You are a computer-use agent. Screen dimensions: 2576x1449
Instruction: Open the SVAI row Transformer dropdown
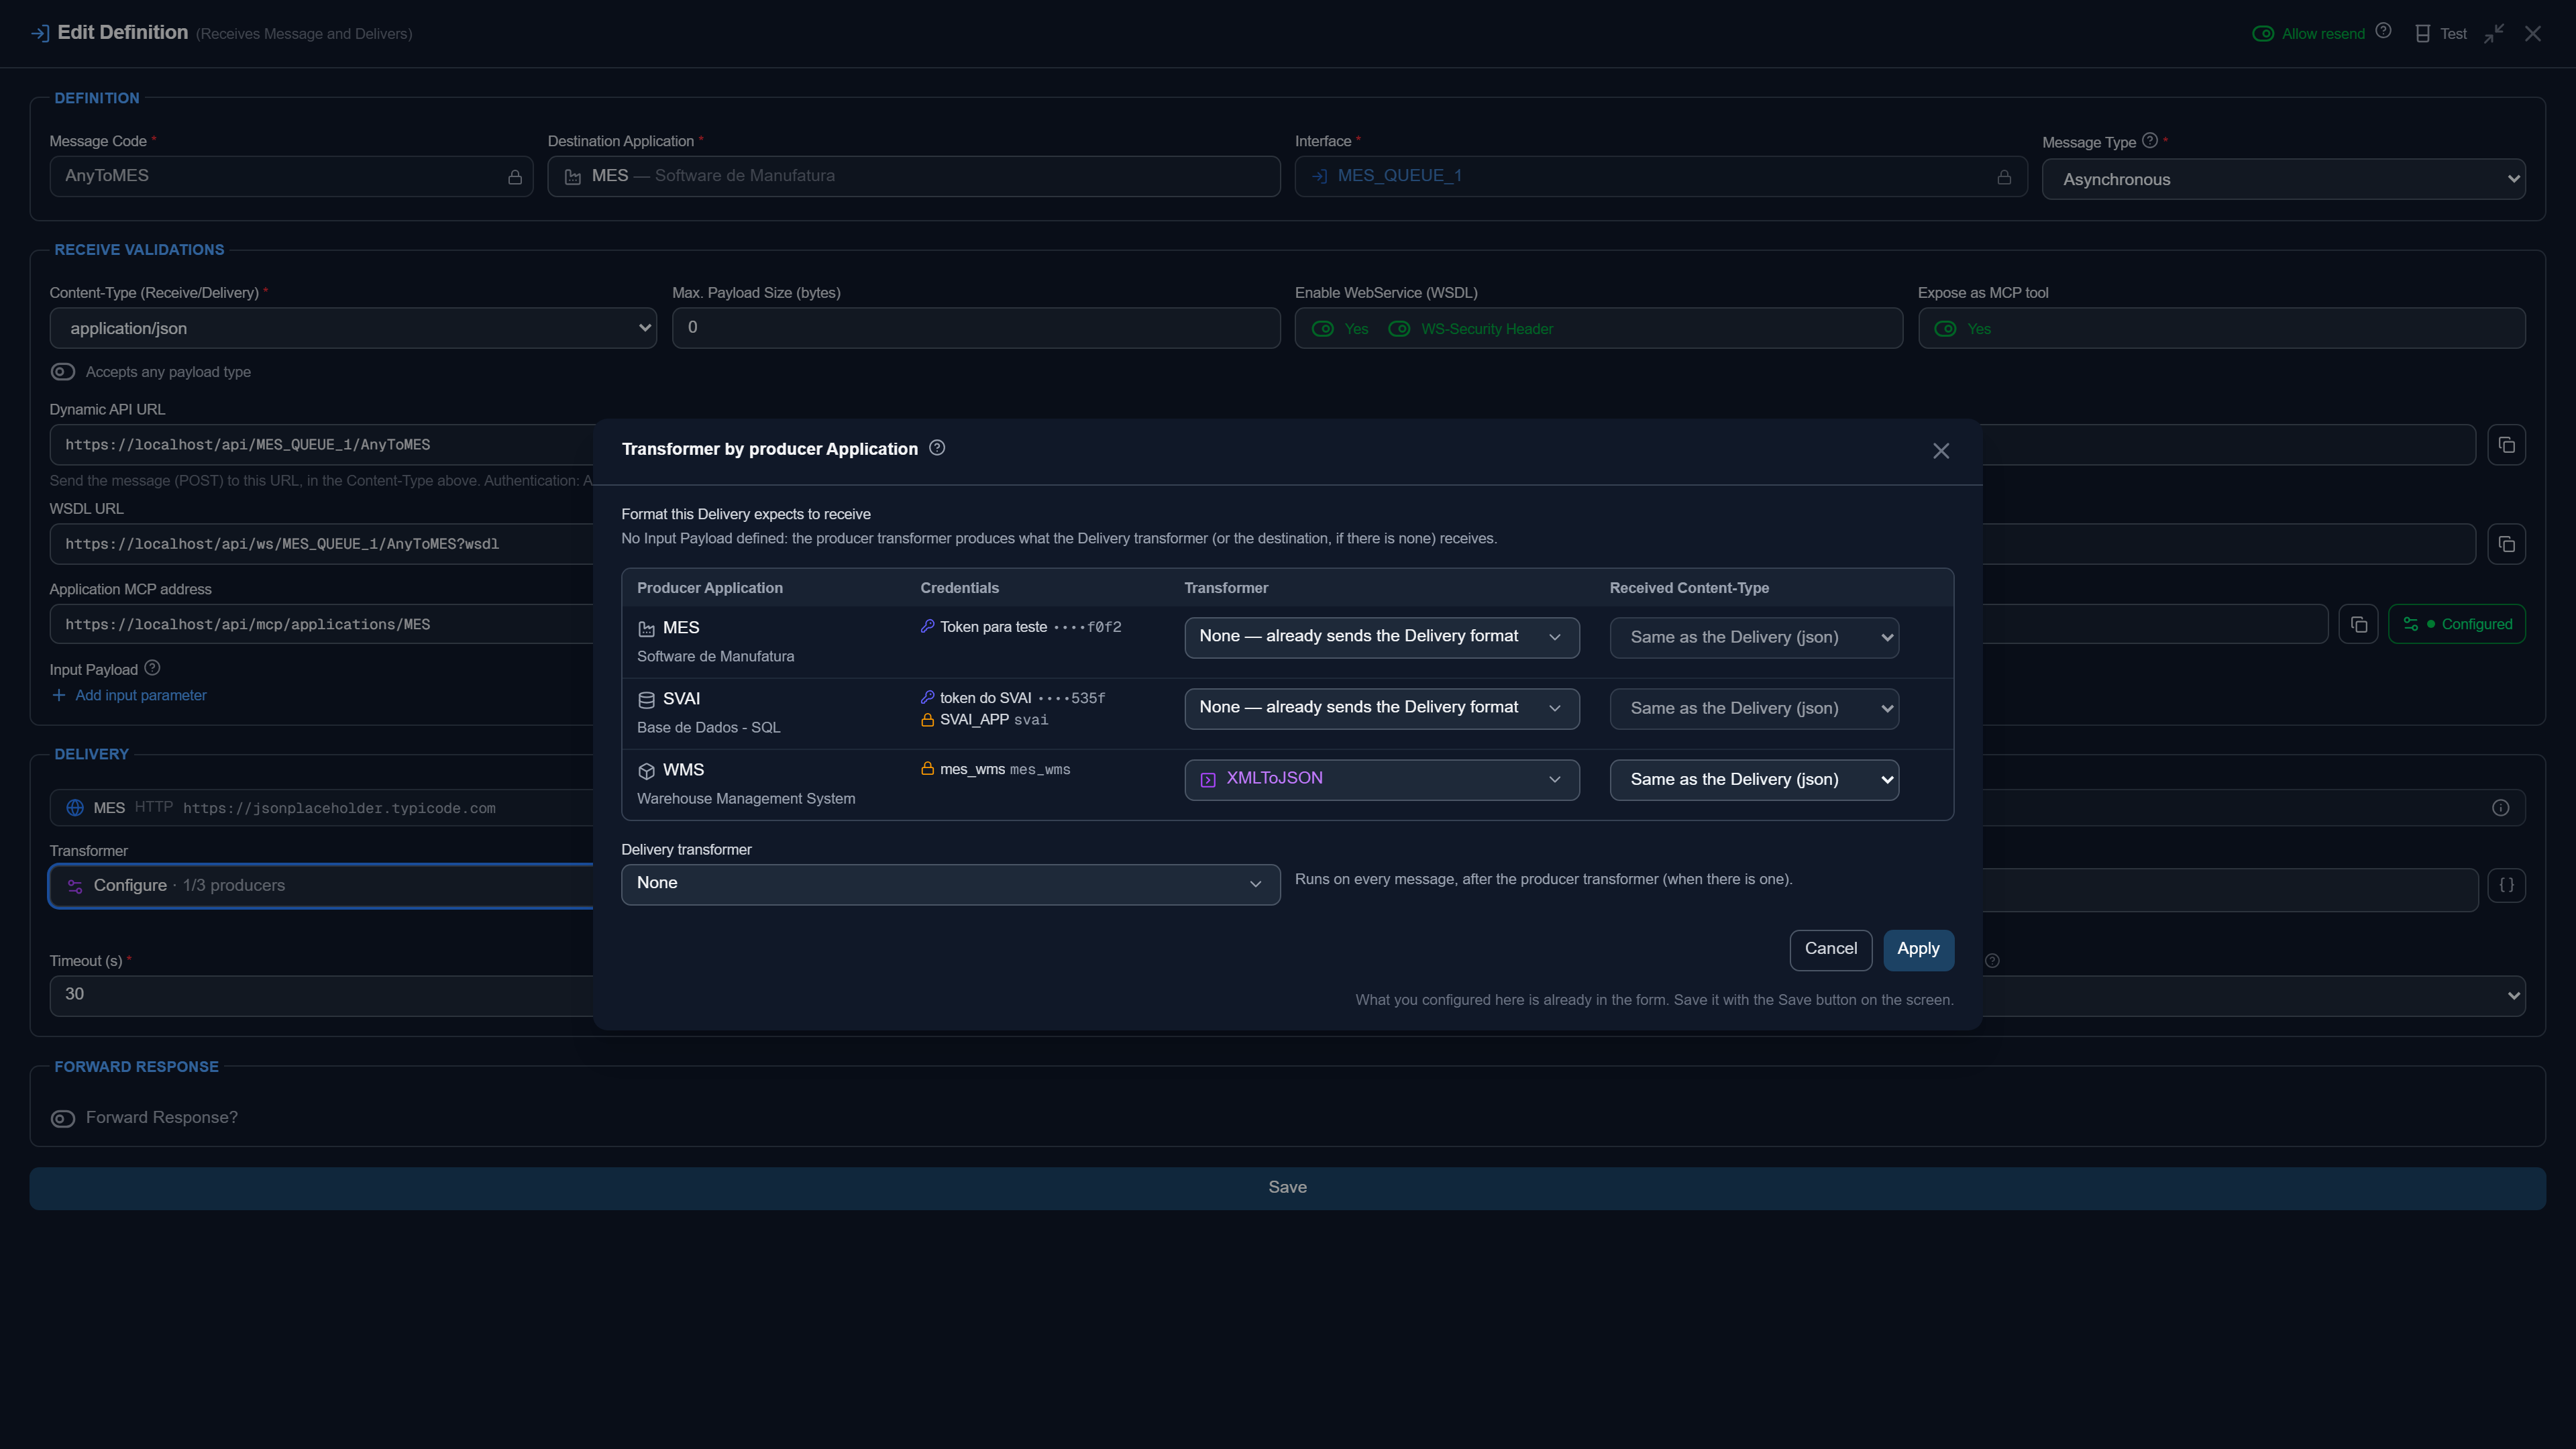(1382, 708)
